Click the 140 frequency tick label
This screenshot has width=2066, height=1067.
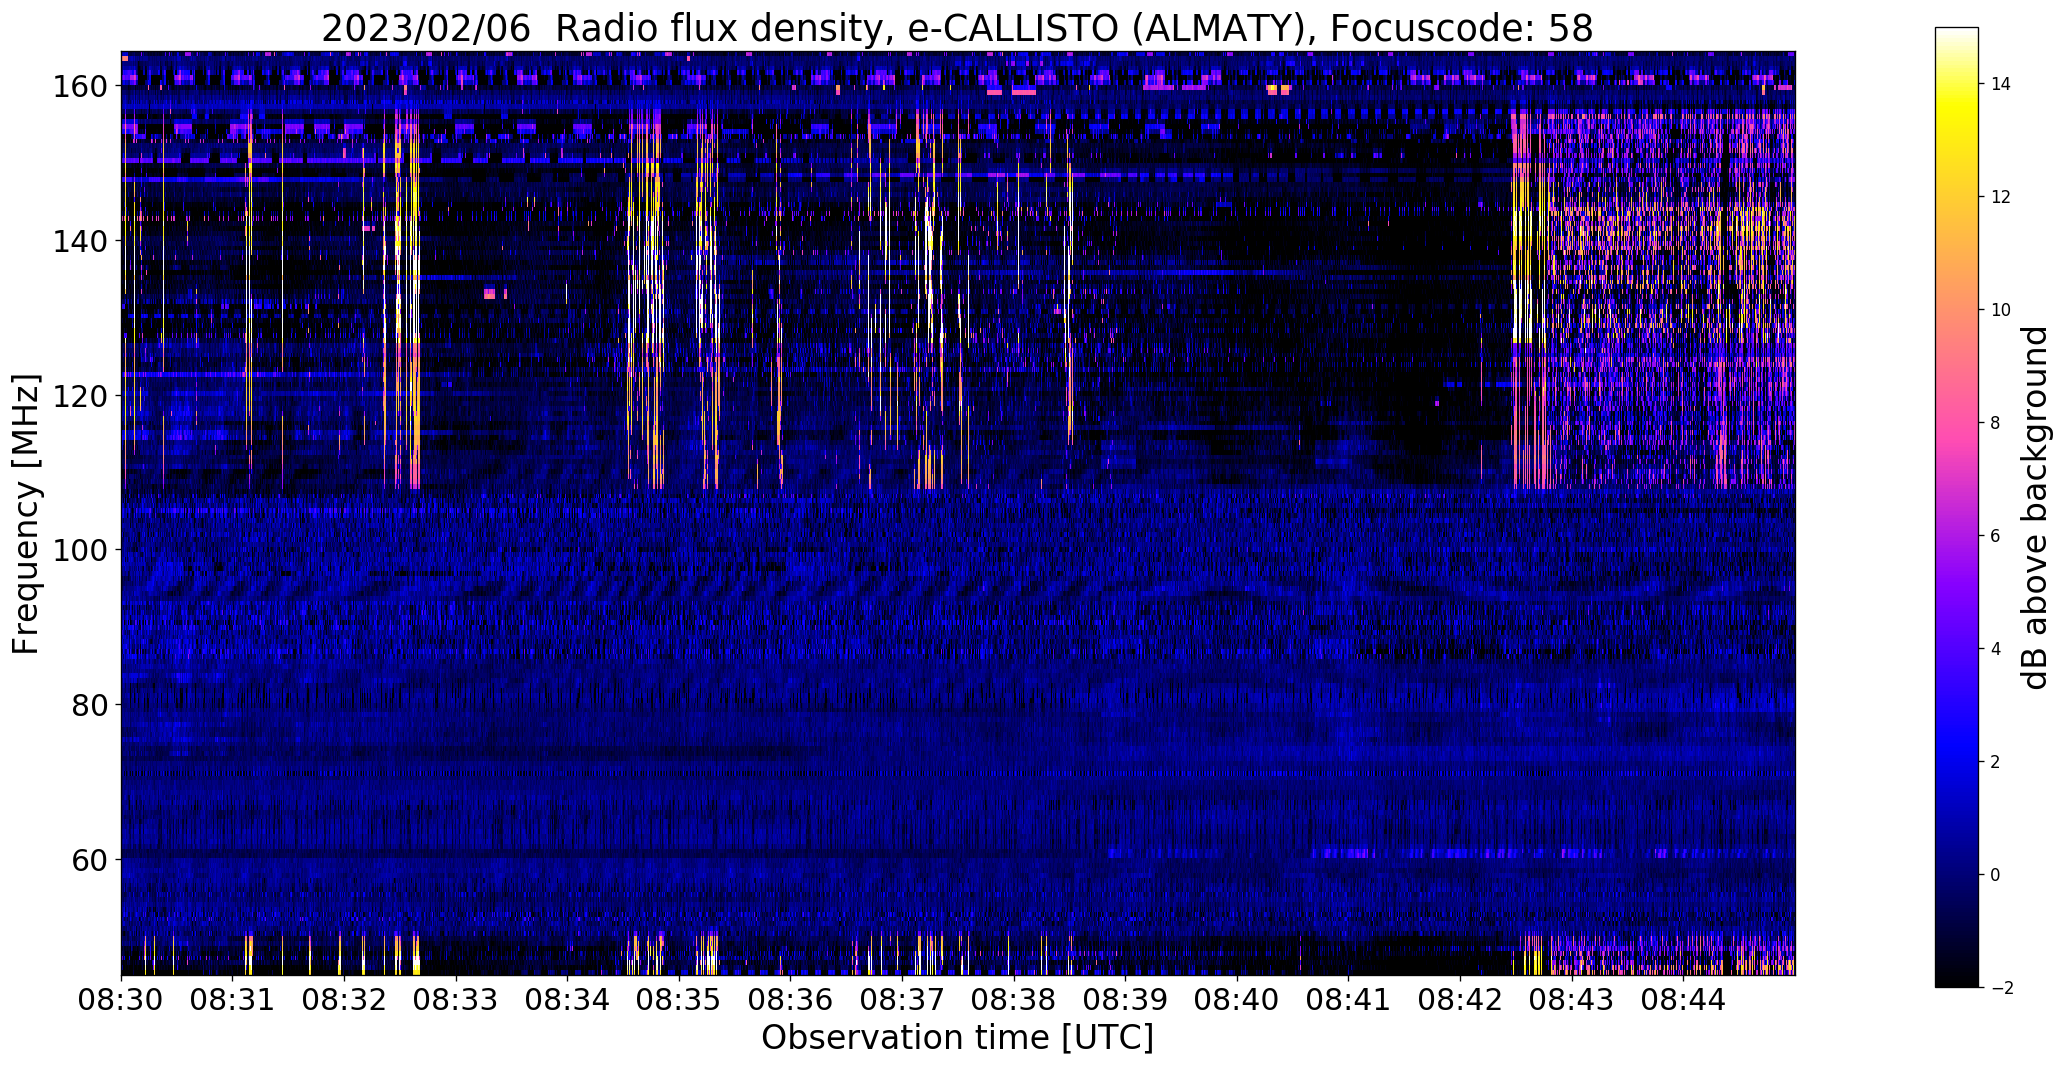coord(80,241)
